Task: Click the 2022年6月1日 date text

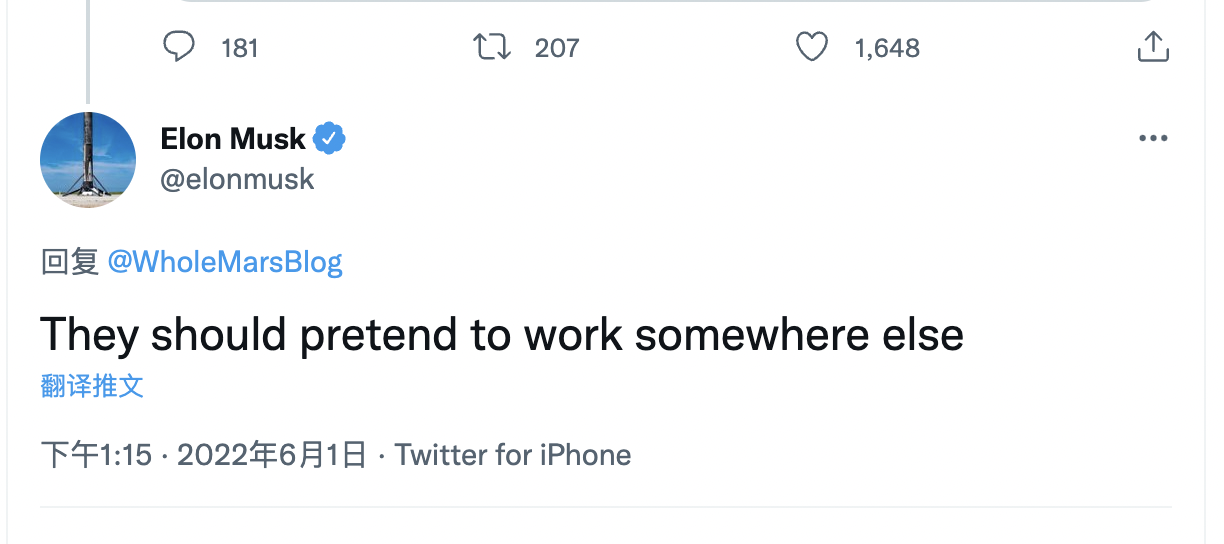Action: pos(272,456)
